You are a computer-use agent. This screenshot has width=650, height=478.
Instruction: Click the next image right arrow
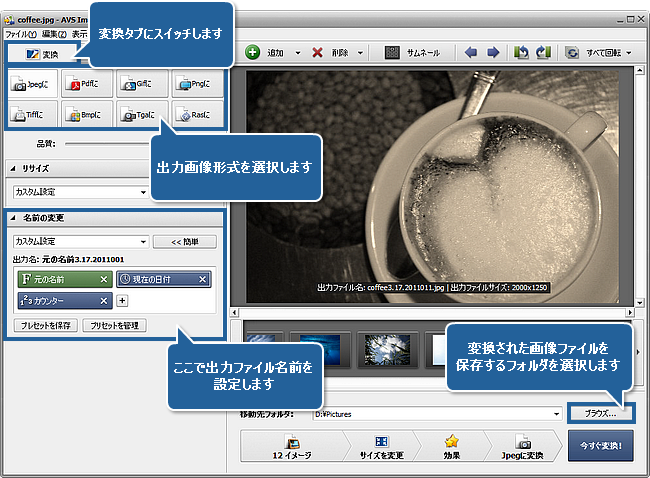click(492, 52)
